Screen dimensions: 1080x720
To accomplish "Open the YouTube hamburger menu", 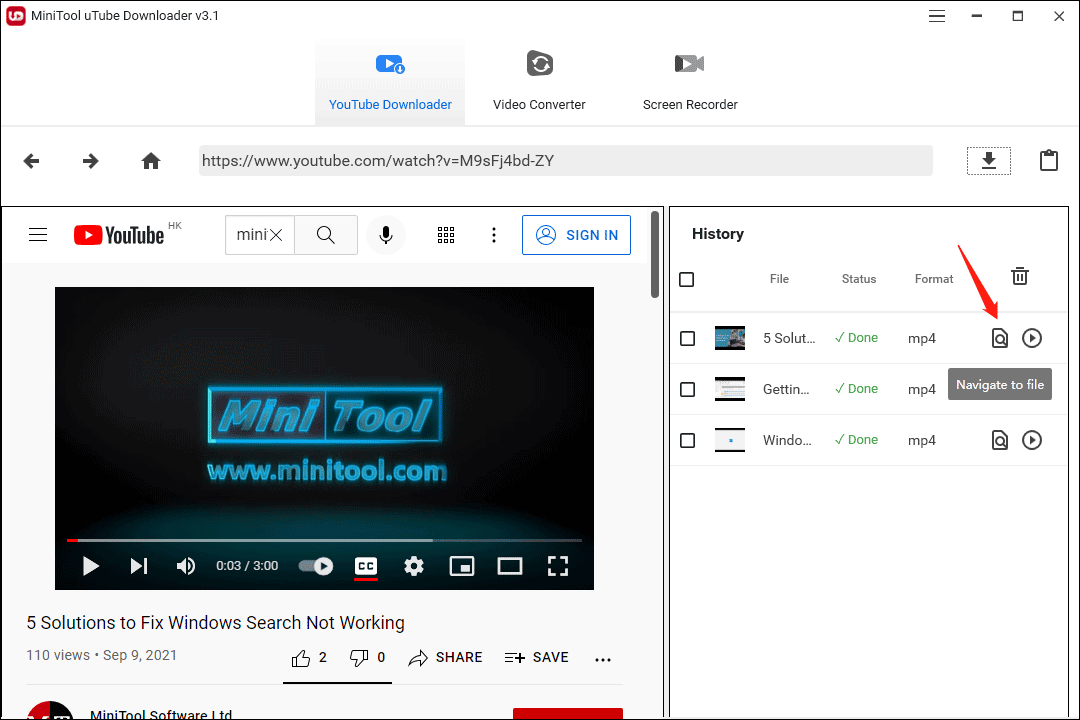I will (x=38, y=234).
